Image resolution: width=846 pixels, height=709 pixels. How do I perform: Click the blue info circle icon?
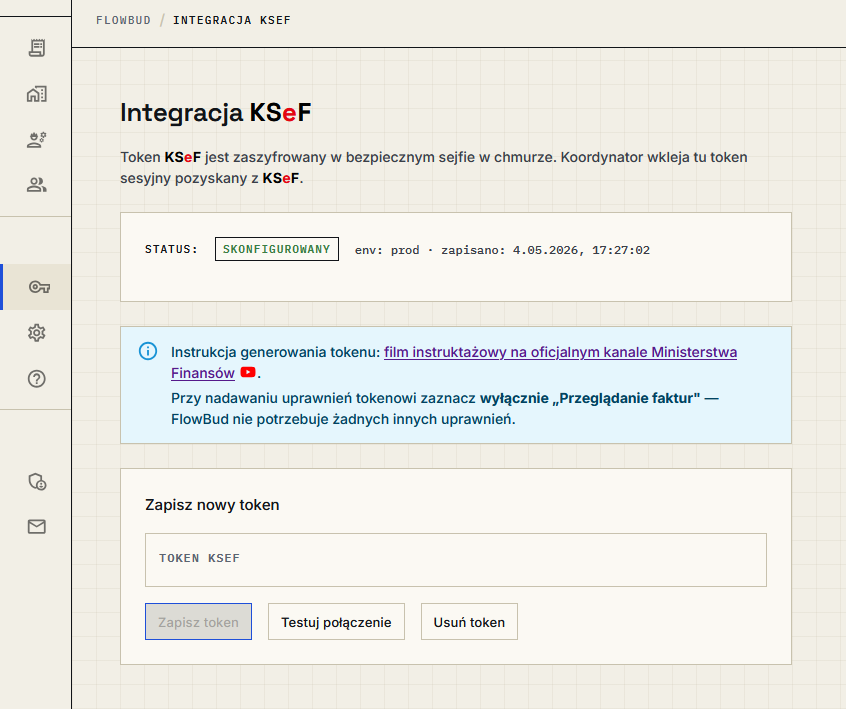148,351
